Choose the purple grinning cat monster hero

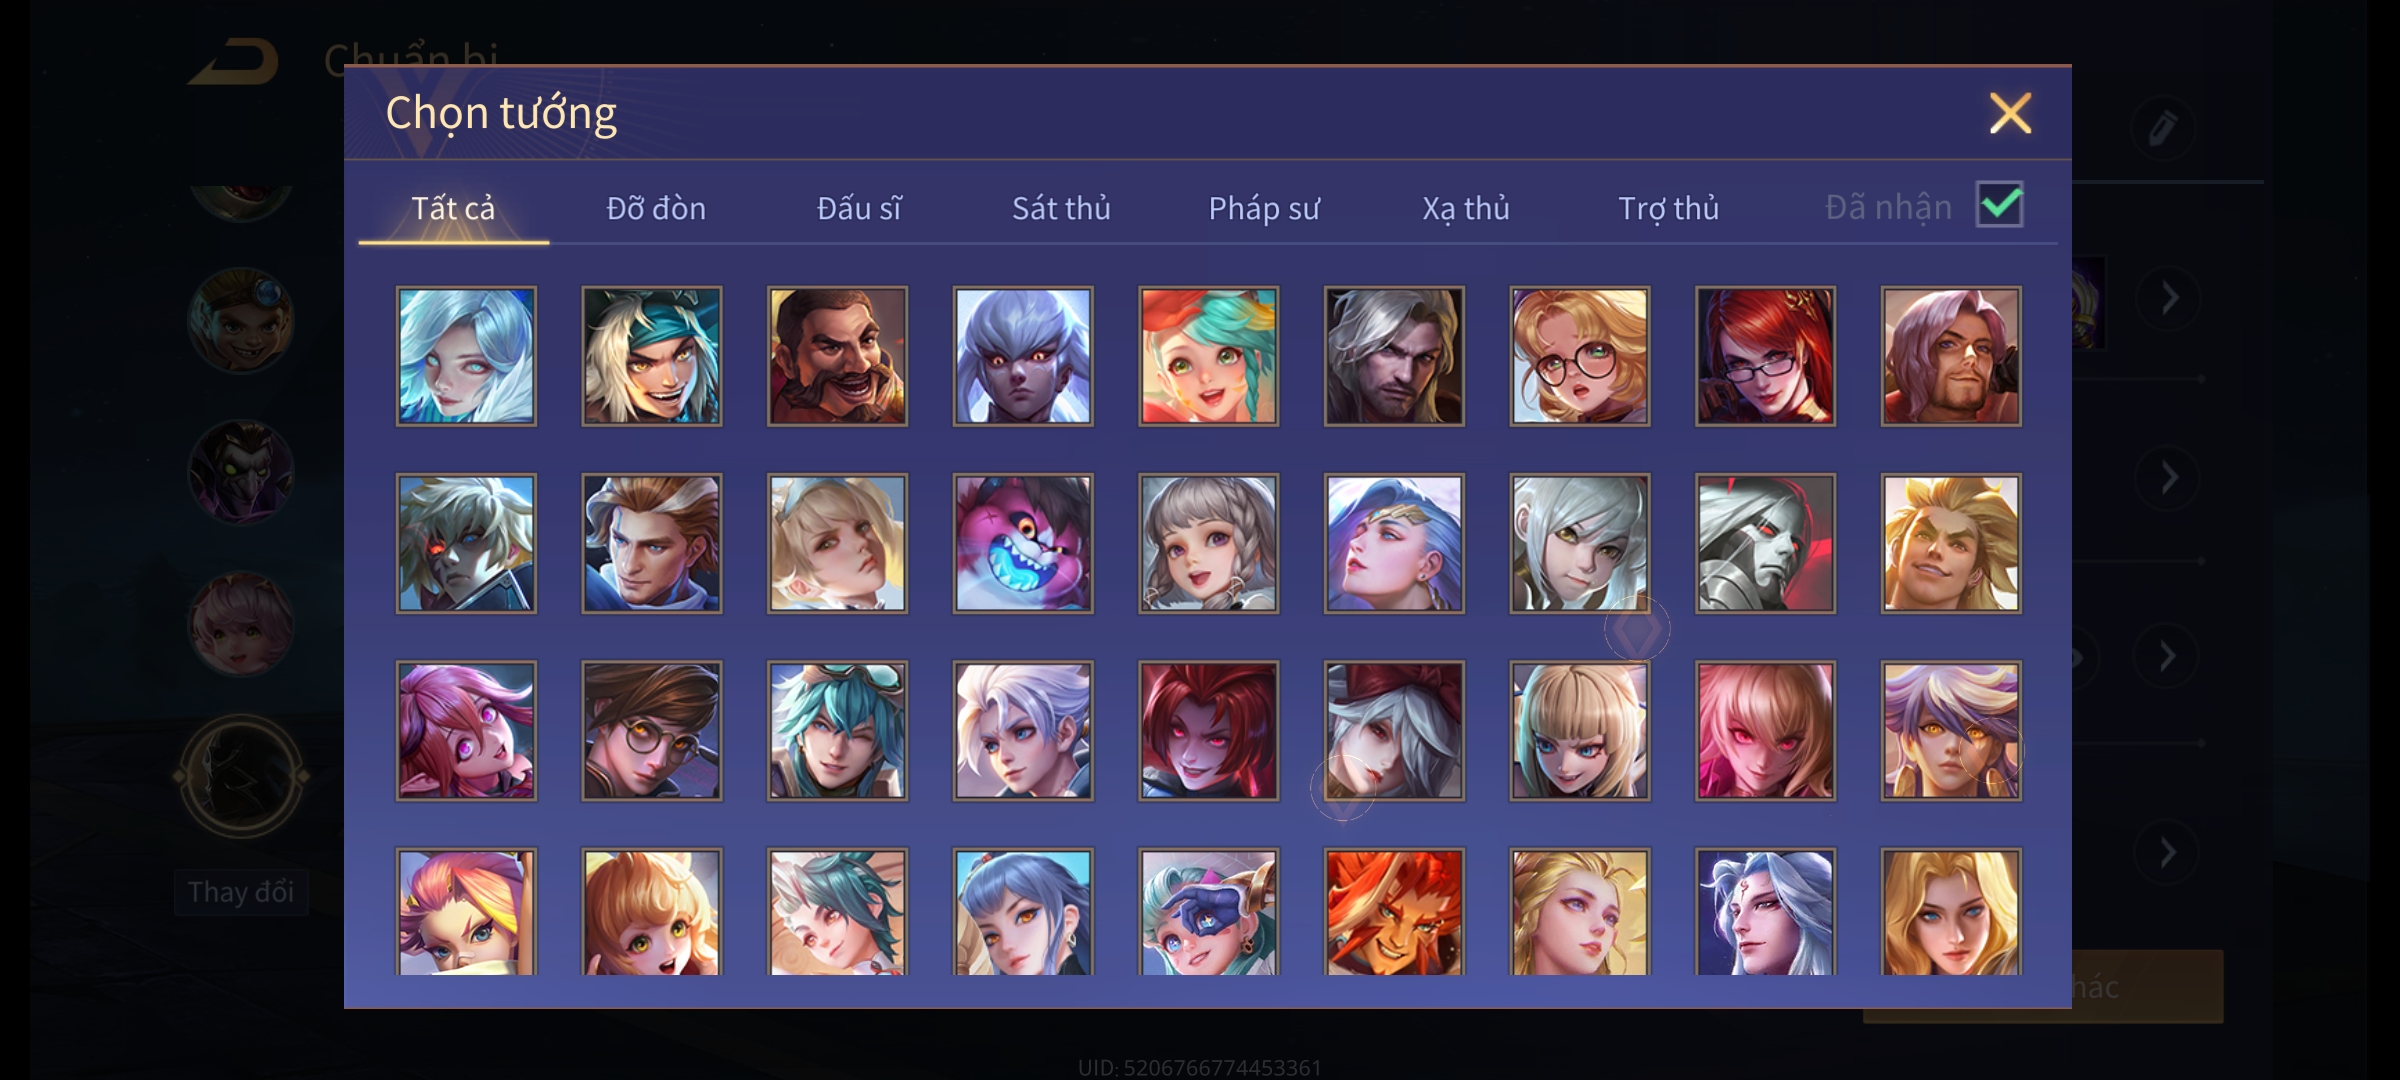tap(1023, 543)
